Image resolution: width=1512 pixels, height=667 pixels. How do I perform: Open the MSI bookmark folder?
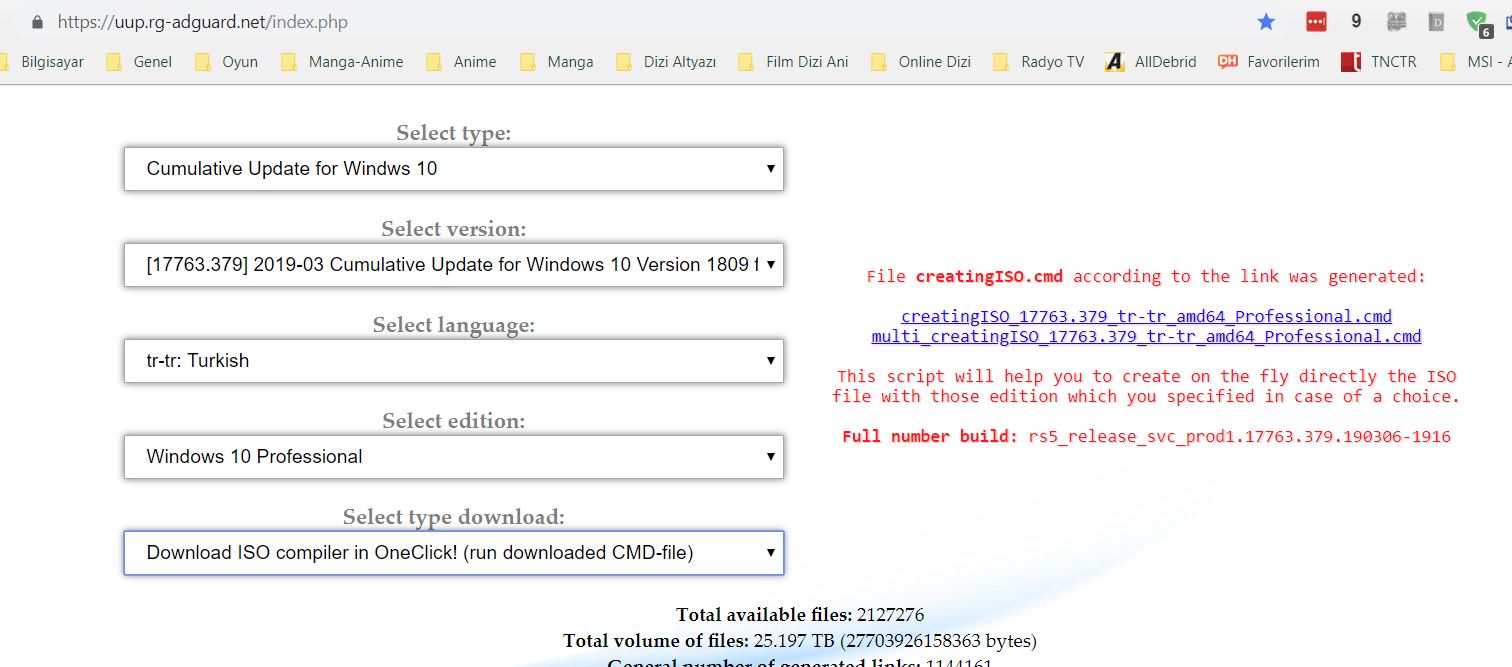(x=1476, y=62)
